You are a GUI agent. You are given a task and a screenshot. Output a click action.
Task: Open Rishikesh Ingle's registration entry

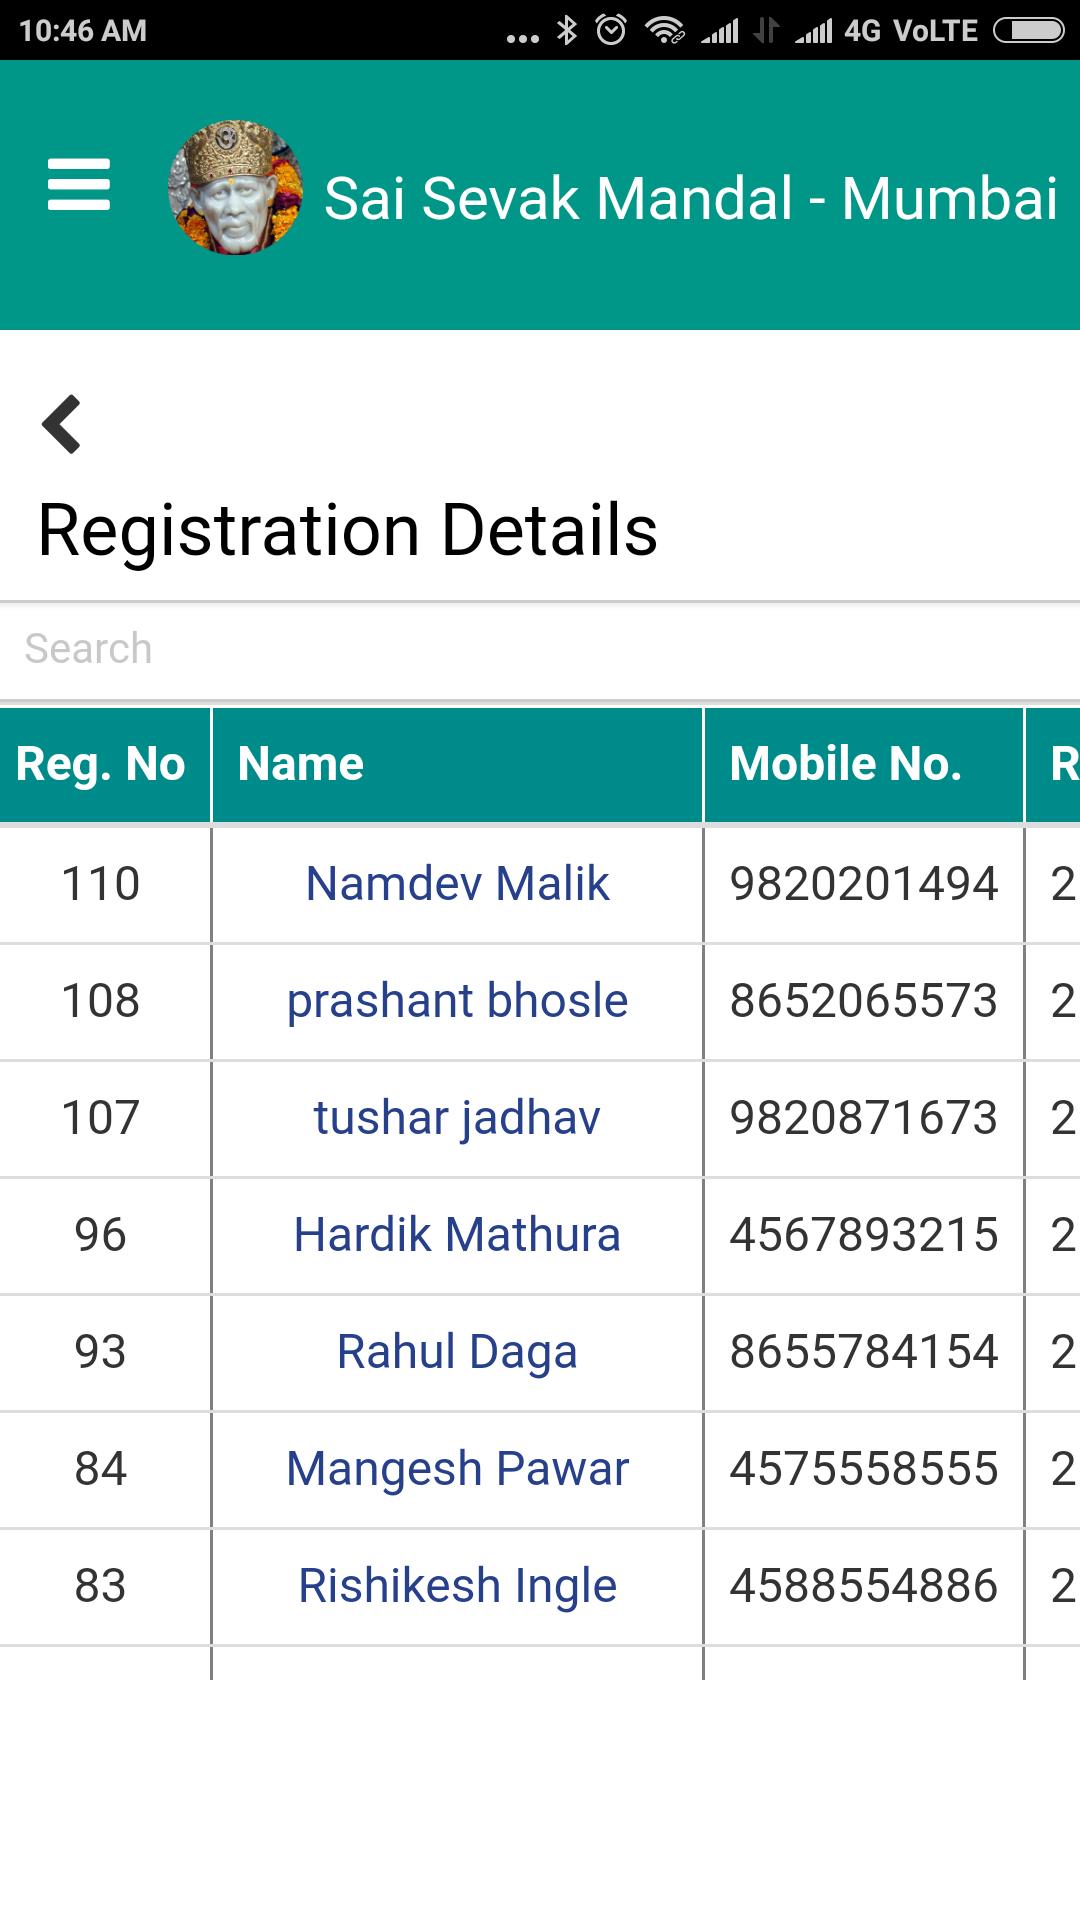point(457,1586)
